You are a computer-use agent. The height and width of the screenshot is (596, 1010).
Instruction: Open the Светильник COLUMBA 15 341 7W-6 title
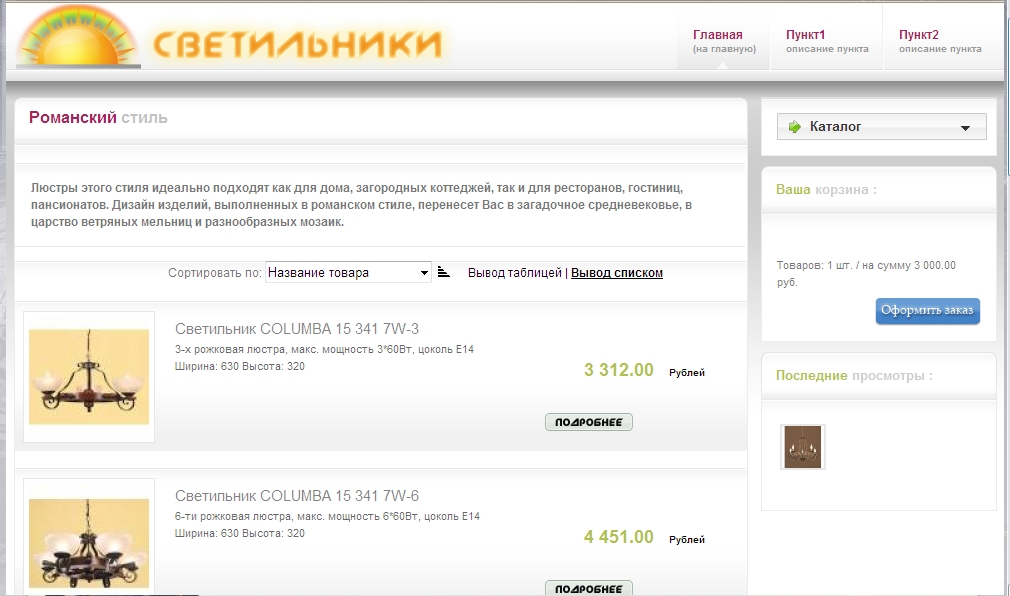(297, 495)
